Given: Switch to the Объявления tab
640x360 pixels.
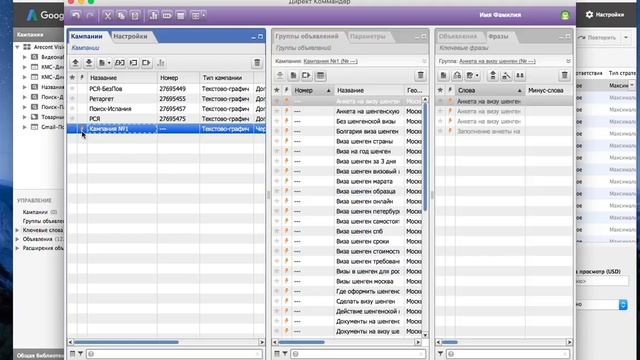Looking at the screenshot, I should click(458, 36).
